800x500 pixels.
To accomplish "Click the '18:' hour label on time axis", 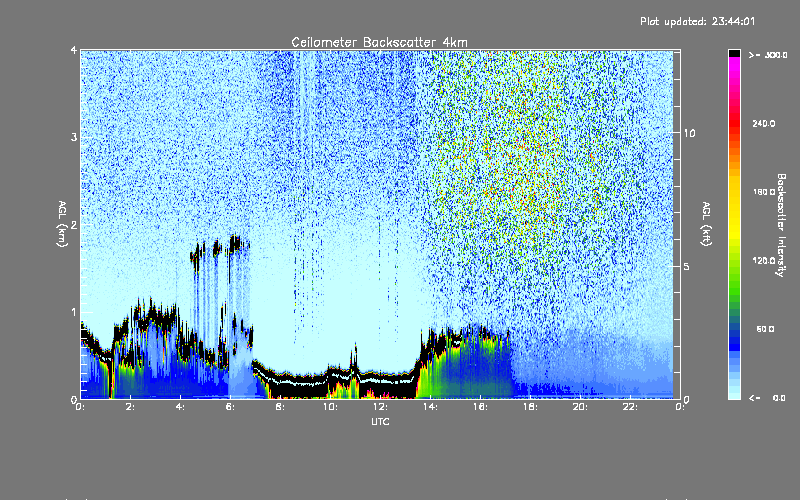I will tap(530, 407).
